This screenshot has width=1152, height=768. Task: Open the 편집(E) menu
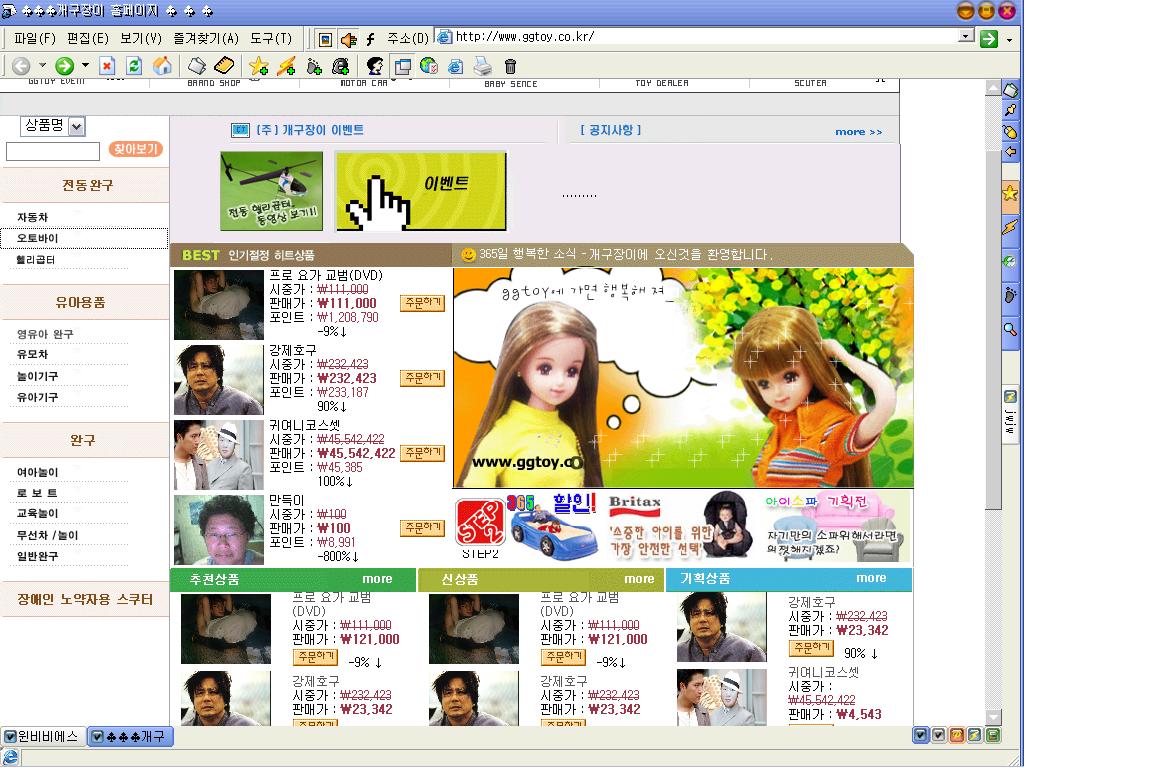click(87, 38)
